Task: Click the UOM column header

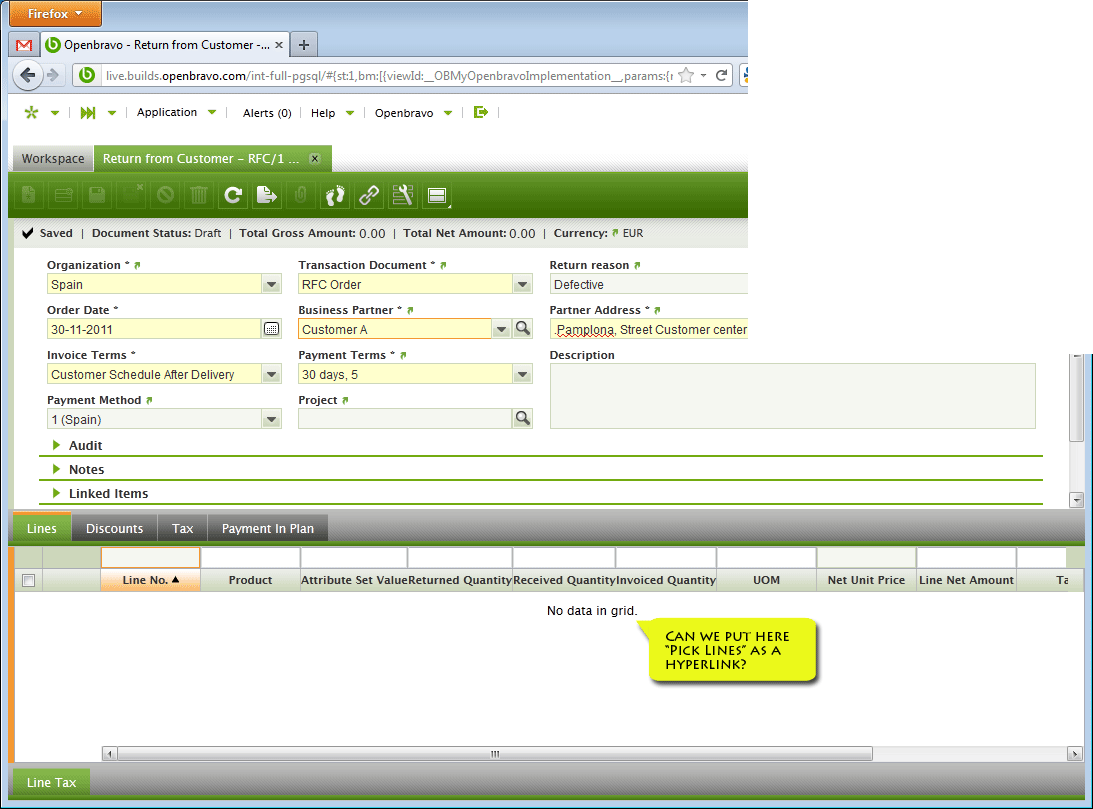Action: coord(766,580)
